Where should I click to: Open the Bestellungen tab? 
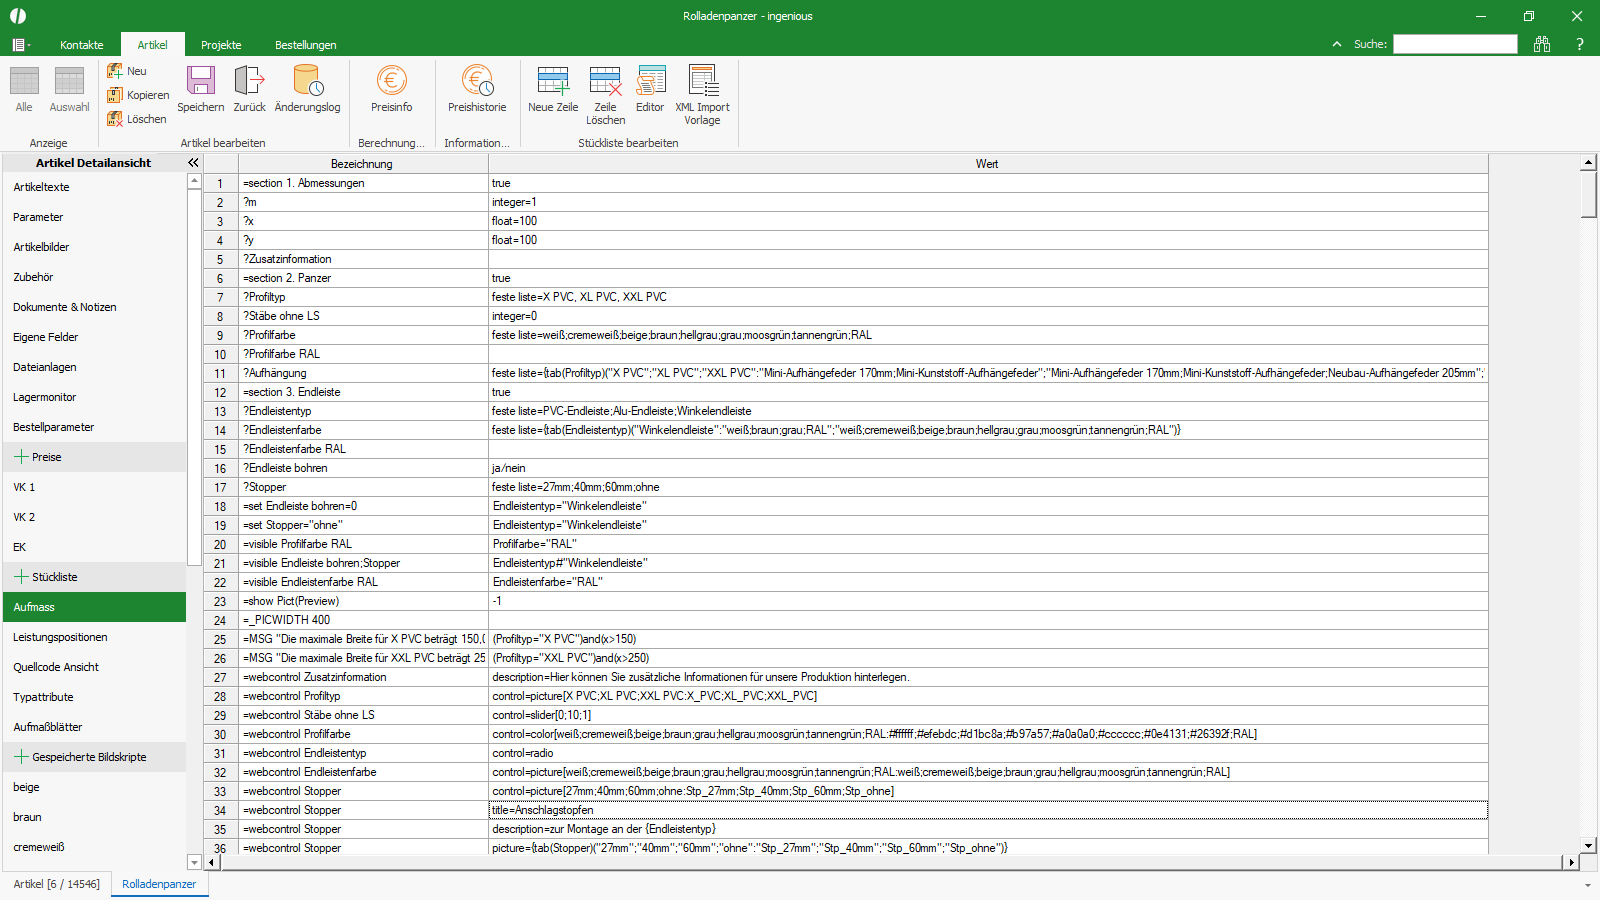(x=306, y=45)
